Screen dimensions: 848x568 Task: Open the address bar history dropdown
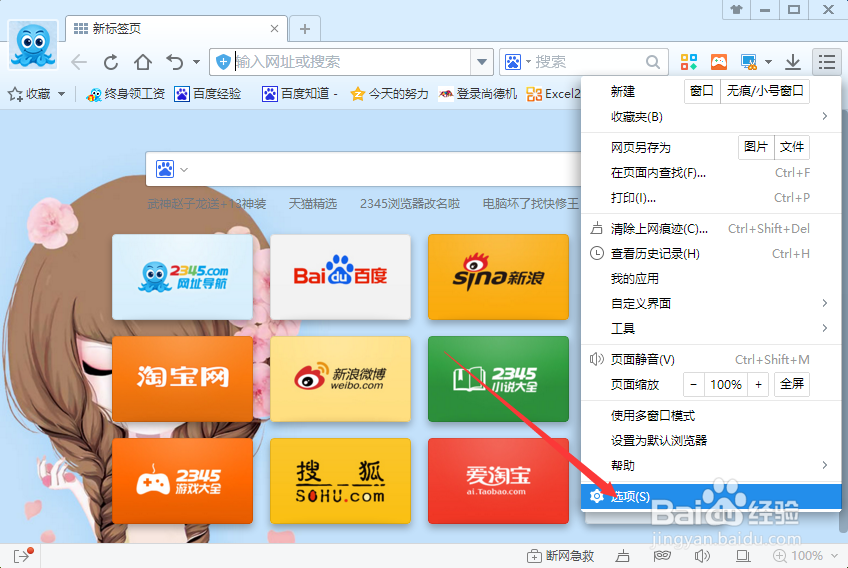[x=481, y=62]
